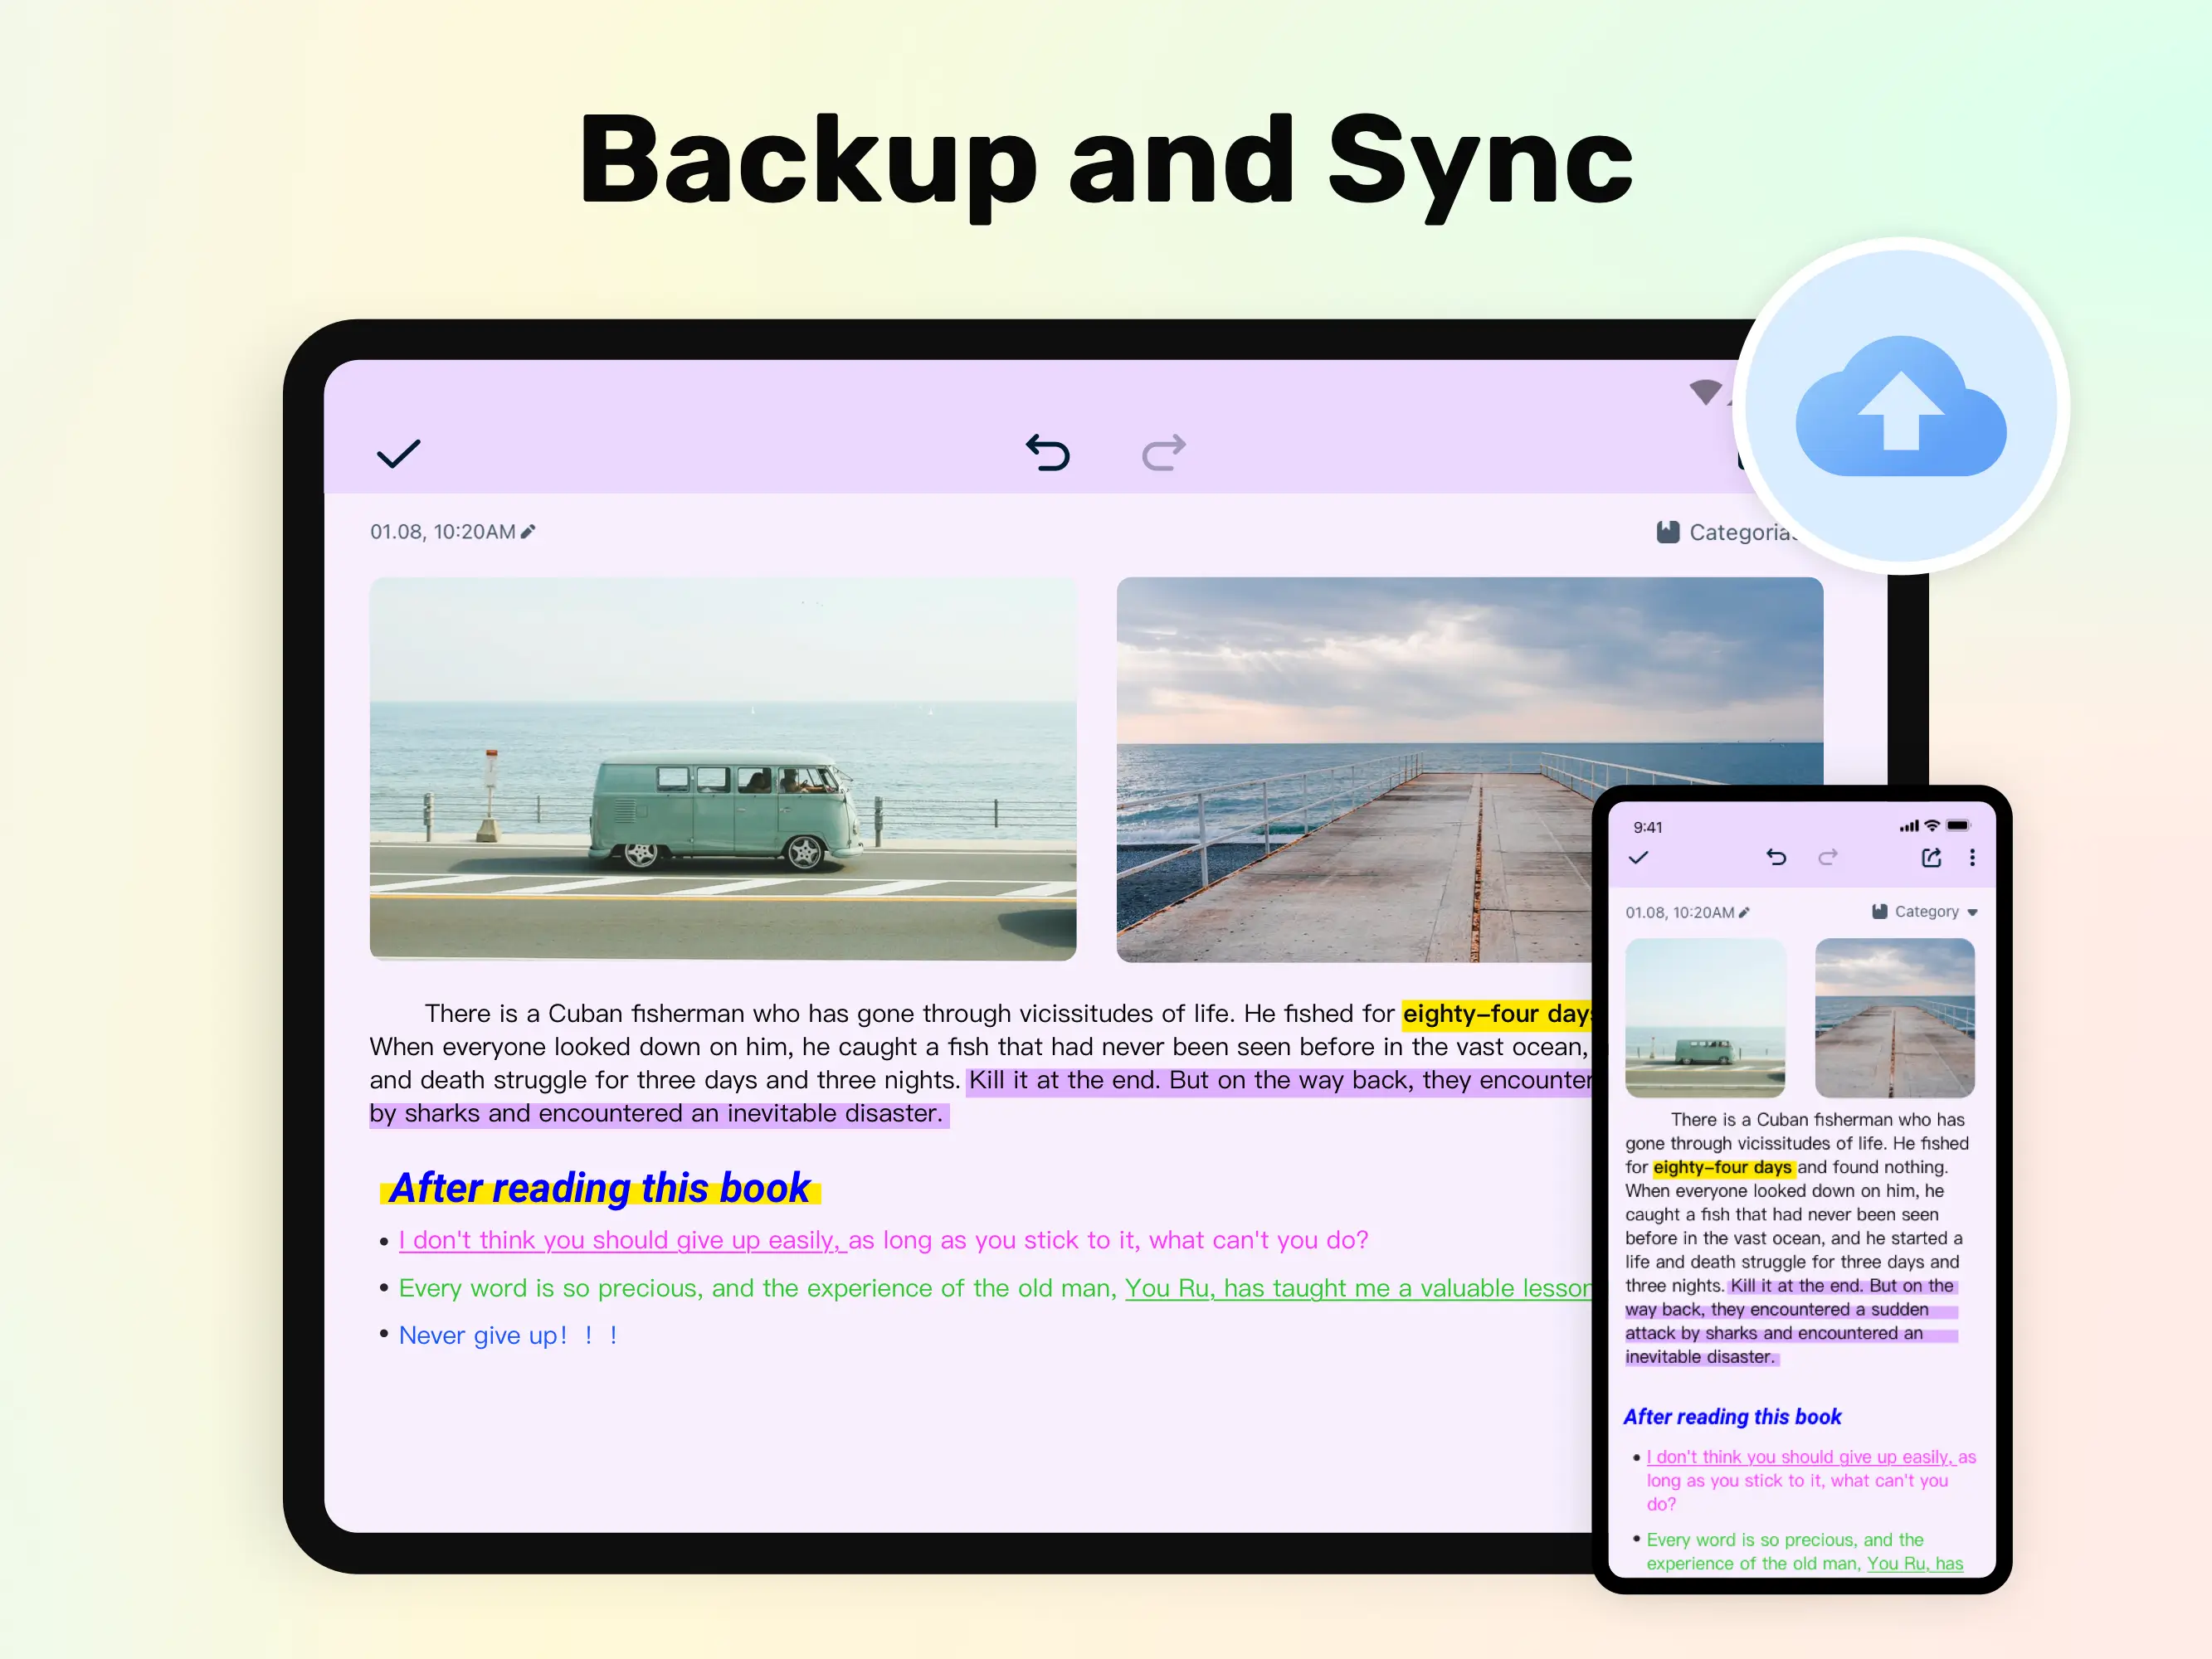Confirm the note with phone's checkmark
Image resolution: width=2212 pixels, height=1659 pixels.
click(1638, 858)
